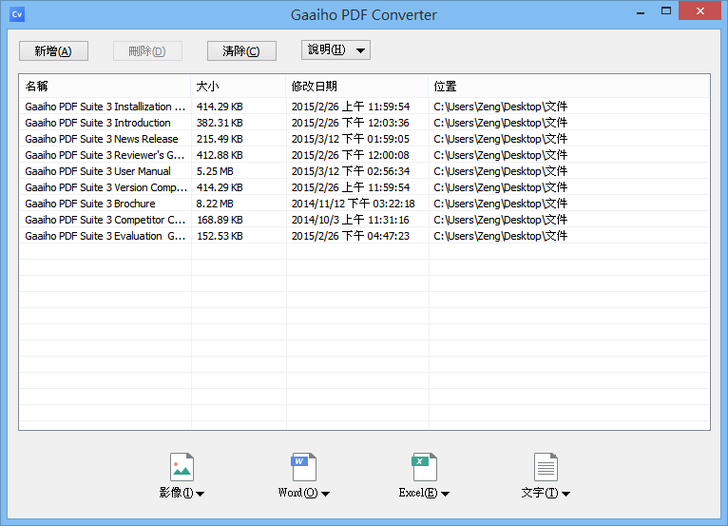Image resolution: width=728 pixels, height=526 pixels.
Task: Click date 2014/10/3 上午 11:31:16
Action: pos(350,220)
